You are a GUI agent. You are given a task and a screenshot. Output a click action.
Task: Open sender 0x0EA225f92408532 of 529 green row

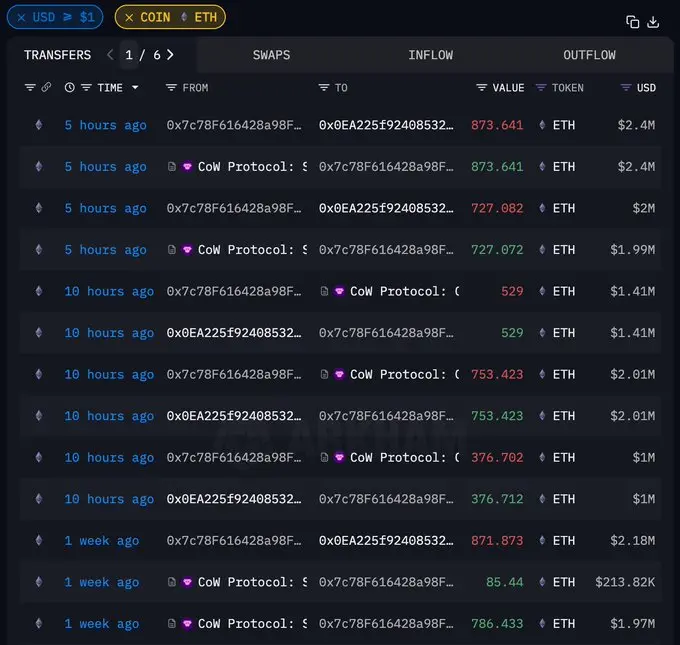[x=234, y=333]
